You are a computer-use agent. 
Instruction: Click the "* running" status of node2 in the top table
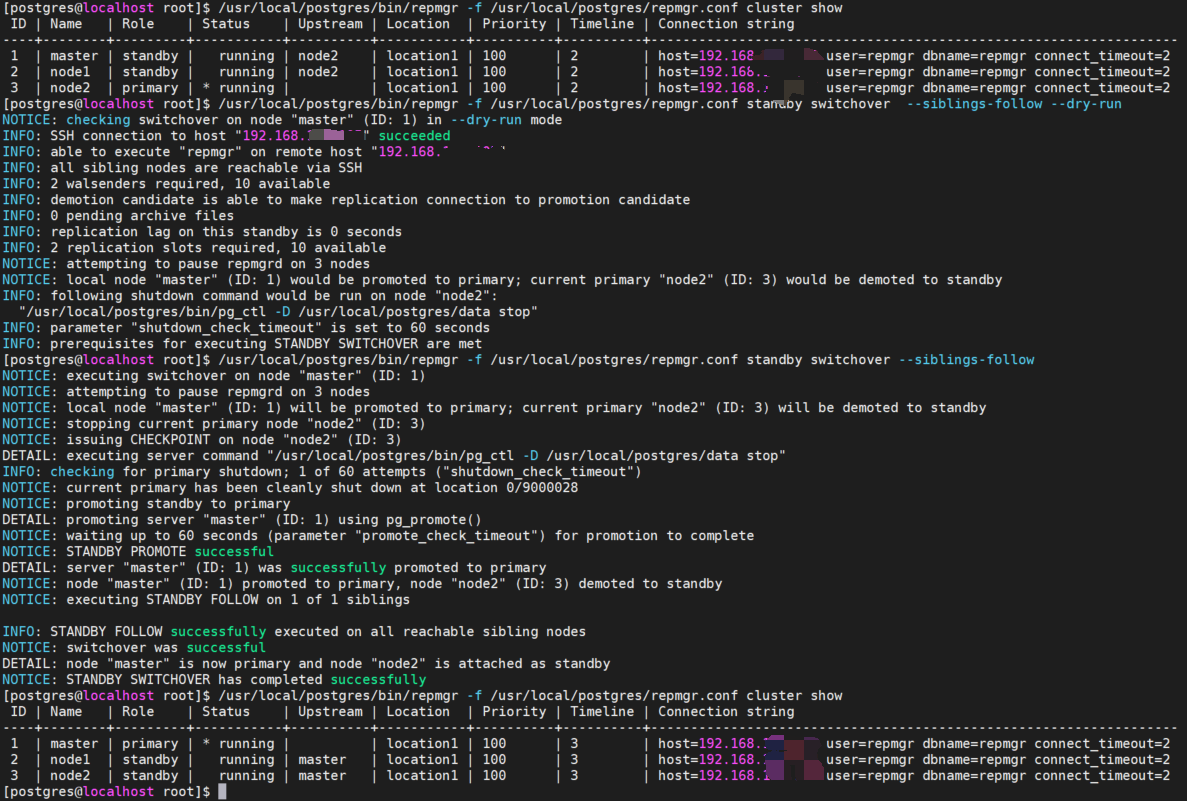[x=238, y=88]
